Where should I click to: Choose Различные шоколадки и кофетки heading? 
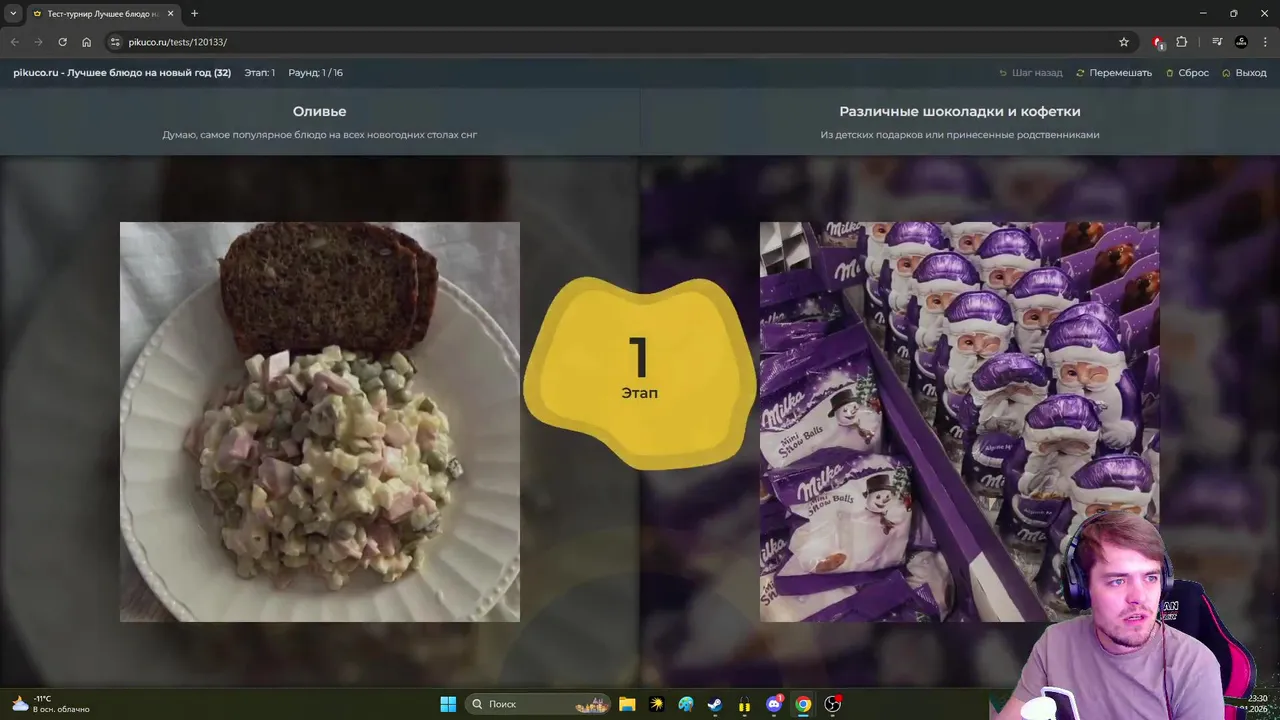[x=960, y=111]
